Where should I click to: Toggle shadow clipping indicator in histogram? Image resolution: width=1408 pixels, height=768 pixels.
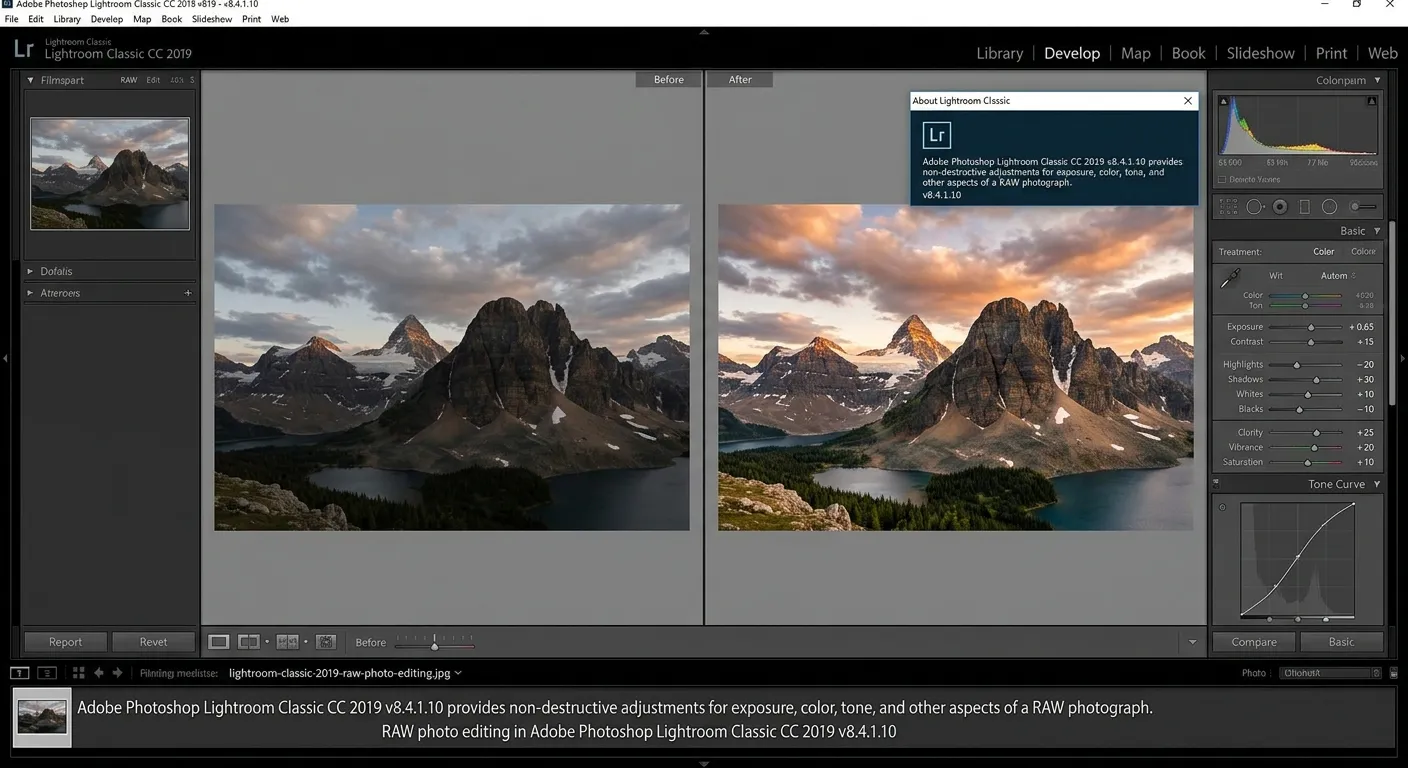click(x=1223, y=101)
